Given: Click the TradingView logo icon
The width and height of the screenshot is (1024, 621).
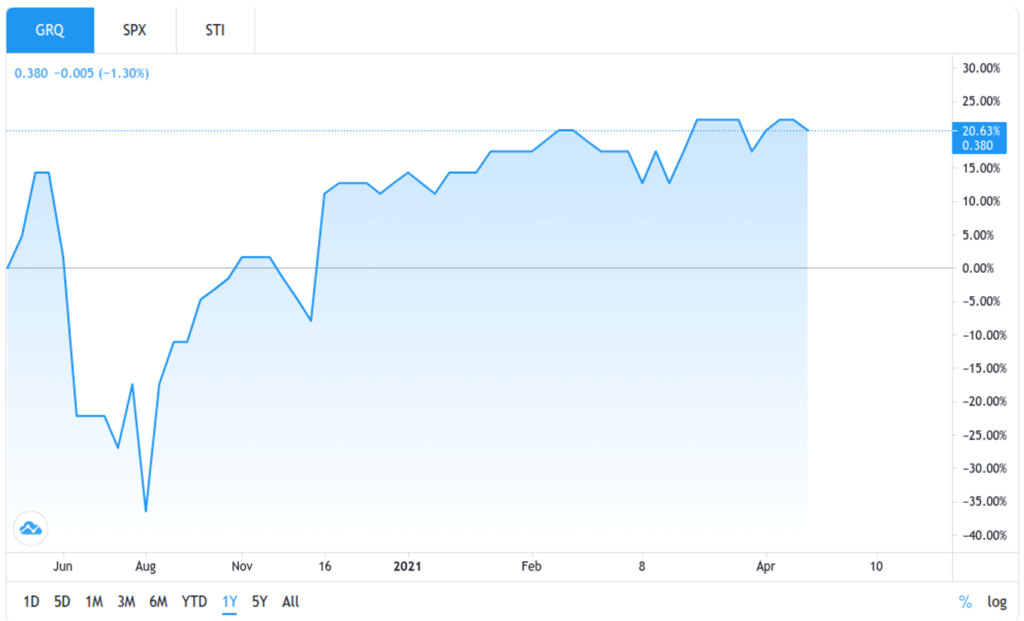Looking at the screenshot, I should coord(31,527).
